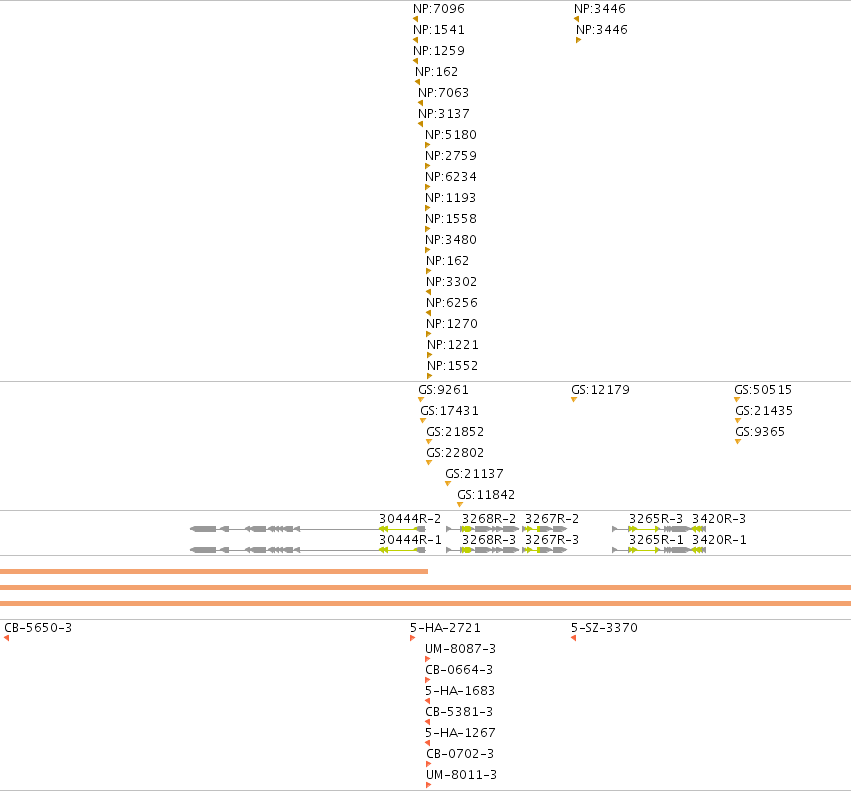Click the NP:1541 feature label

(439, 30)
